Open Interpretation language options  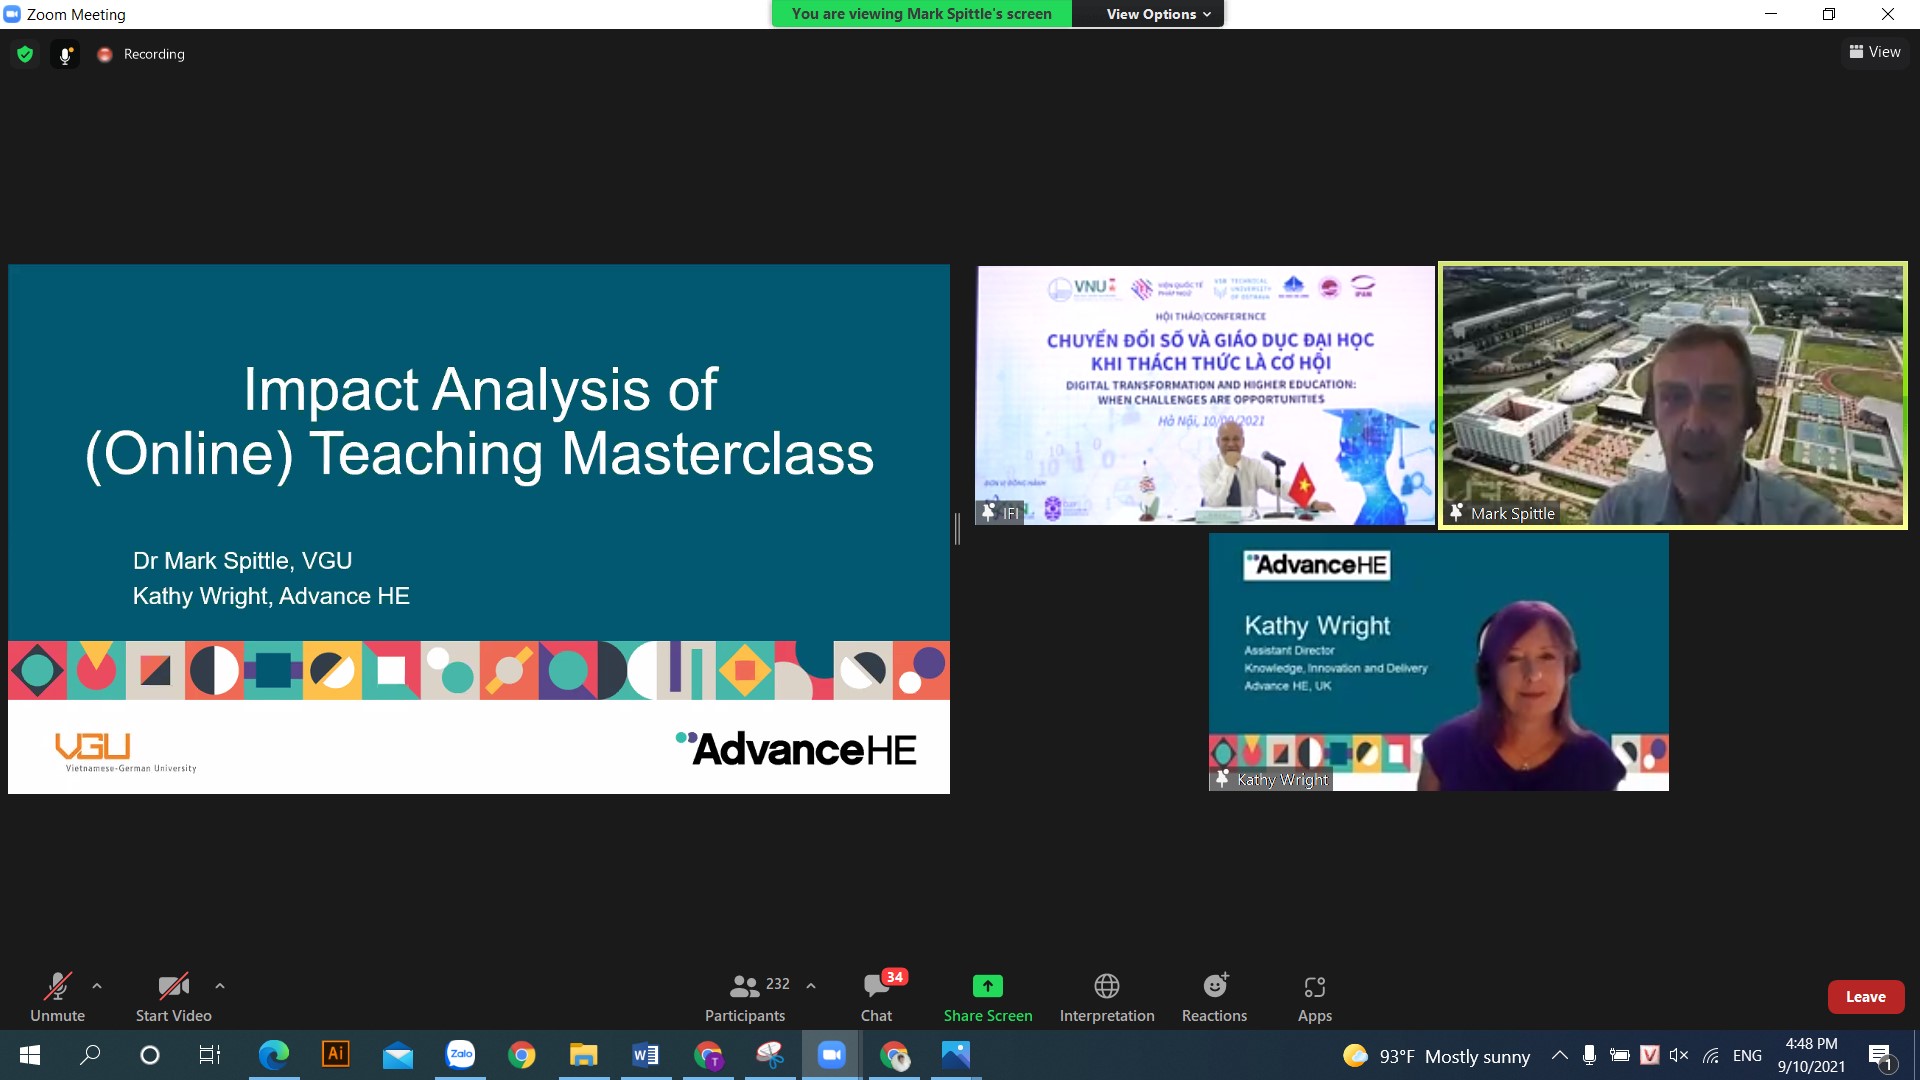pyautogui.click(x=1107, y=997)
